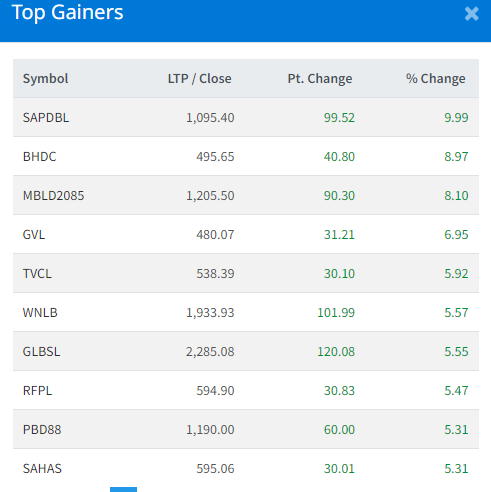Open the PBD88 symbol

(x=42, y=430)
